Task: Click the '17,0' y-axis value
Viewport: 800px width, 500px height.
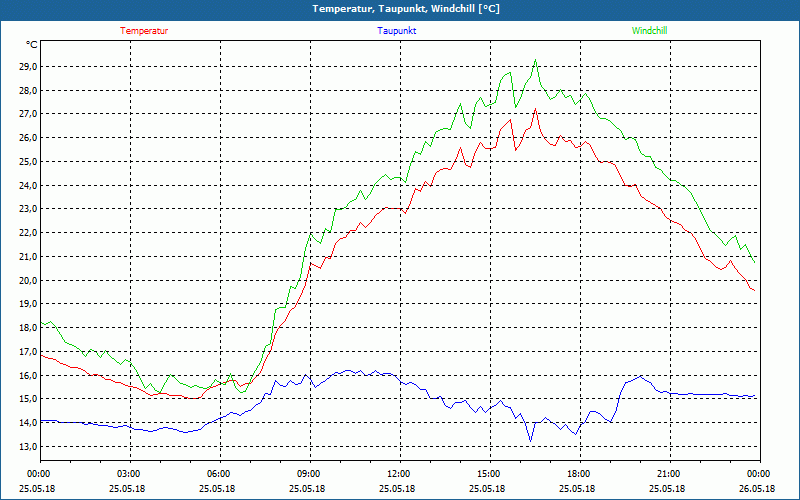Action: click(x=28, y=352)
